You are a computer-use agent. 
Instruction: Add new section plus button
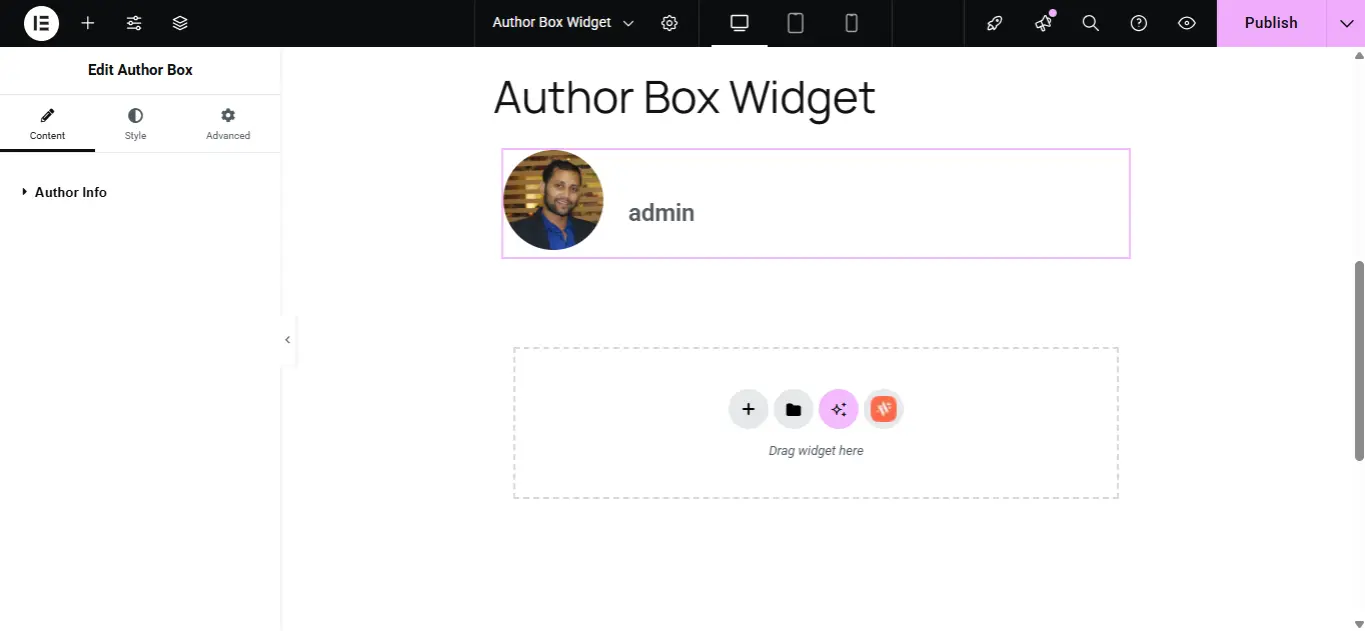point(748,409)
